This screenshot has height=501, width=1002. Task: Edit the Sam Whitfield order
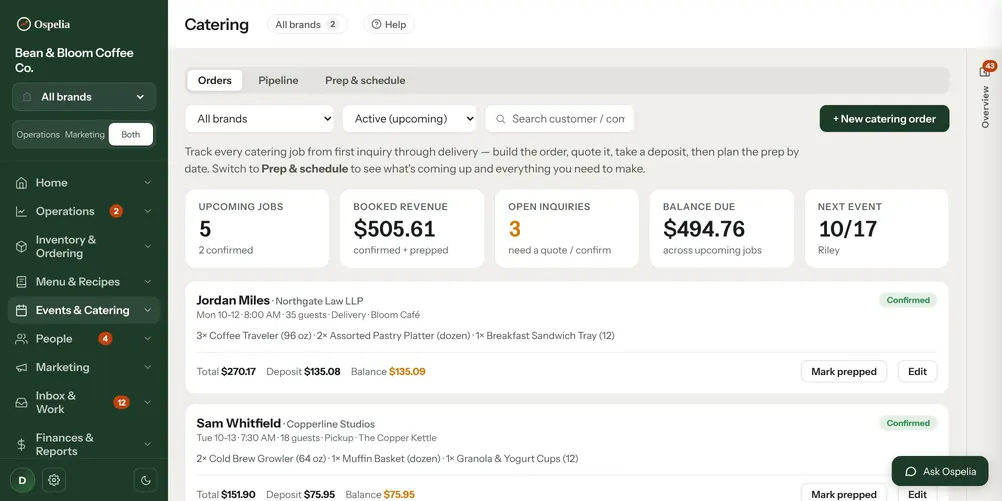click(x=917, y=494)
